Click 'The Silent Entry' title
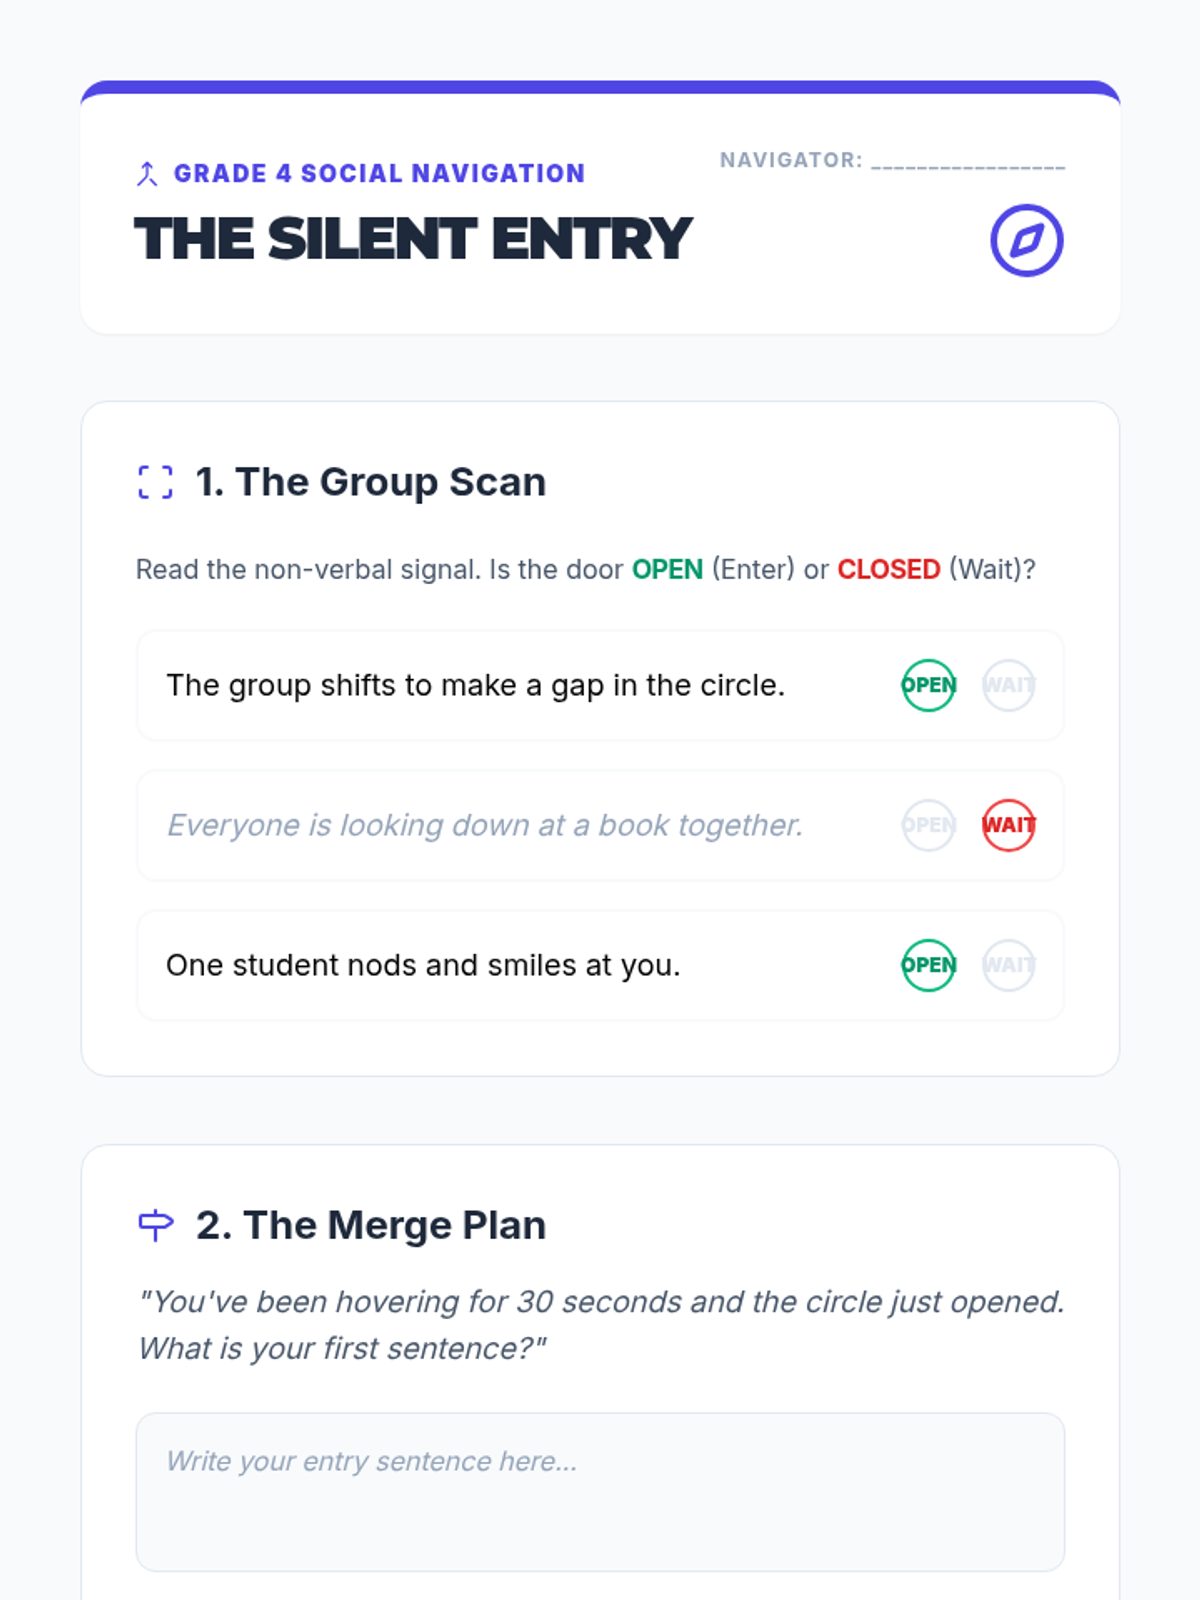This screenshot has width=1200, height=1600. click(x=413, y=239)
